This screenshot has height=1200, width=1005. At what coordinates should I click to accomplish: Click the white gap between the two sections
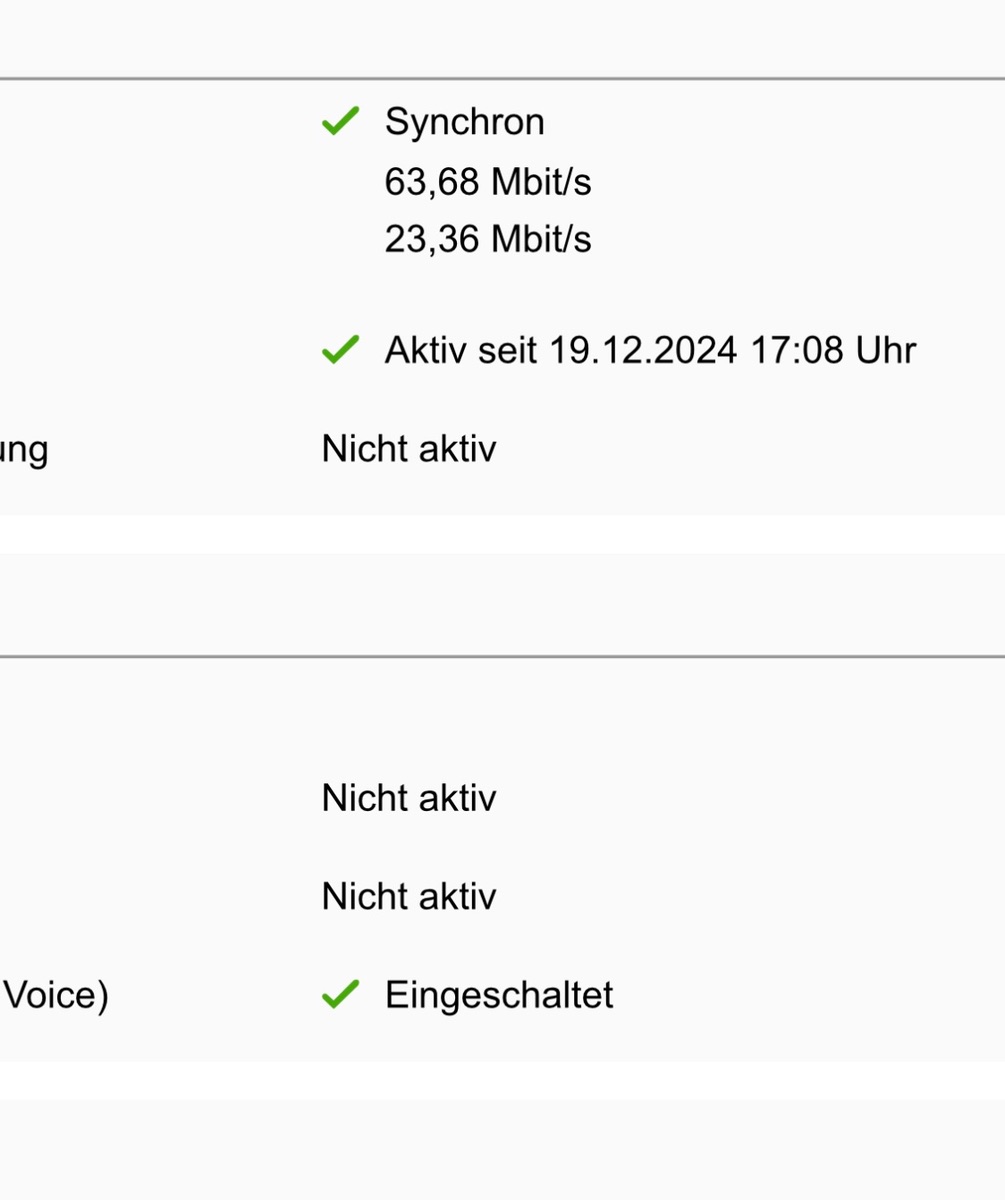pos(502,534)
